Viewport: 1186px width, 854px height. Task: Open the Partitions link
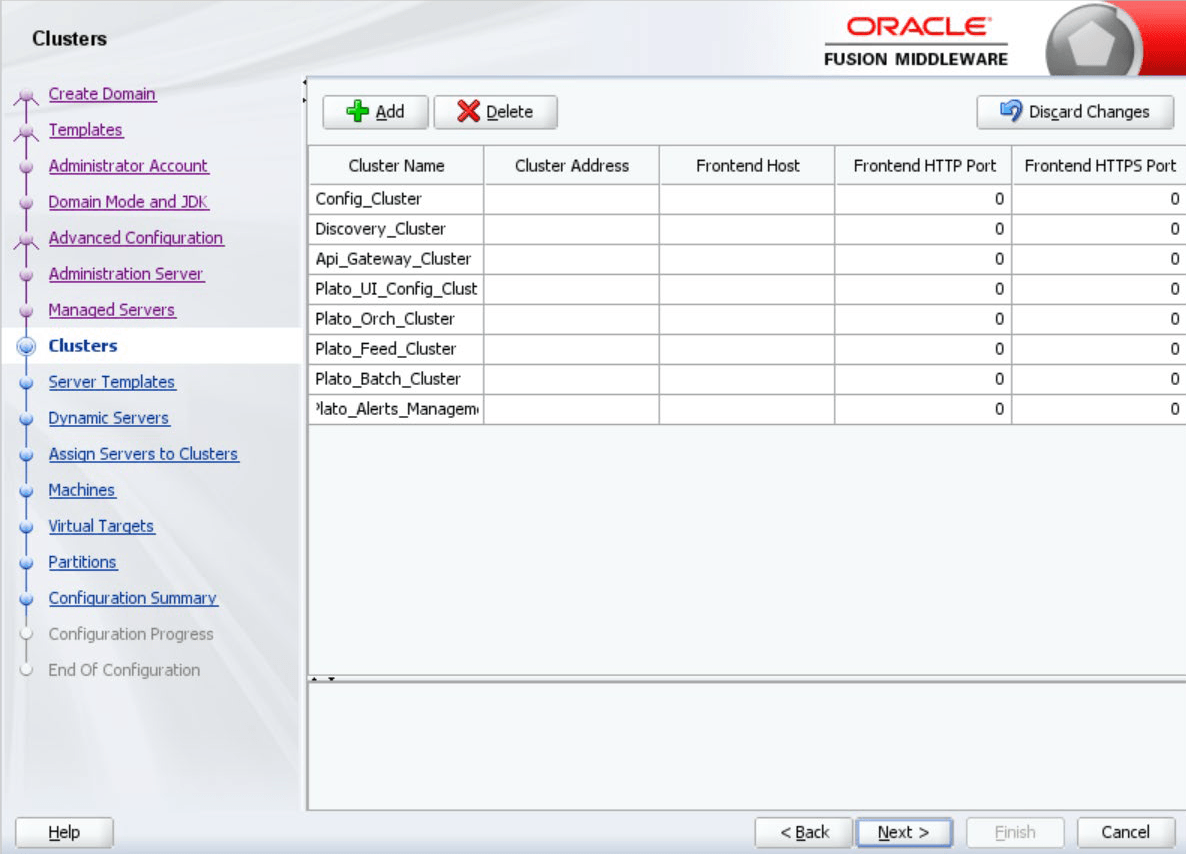[82, 562]
